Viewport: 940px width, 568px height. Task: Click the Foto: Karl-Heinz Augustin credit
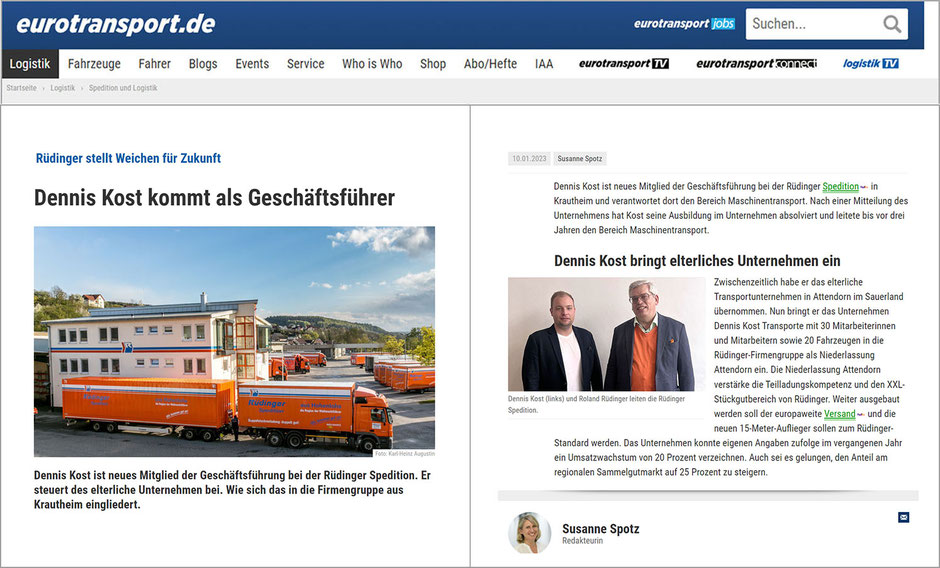pos(405,453)
